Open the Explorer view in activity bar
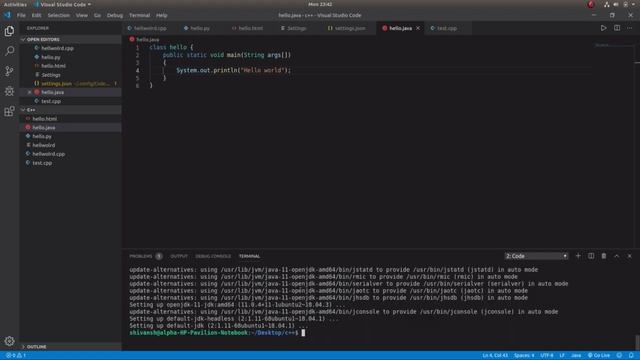The width and height of the screenshot is (640, 360). [9, 31]
